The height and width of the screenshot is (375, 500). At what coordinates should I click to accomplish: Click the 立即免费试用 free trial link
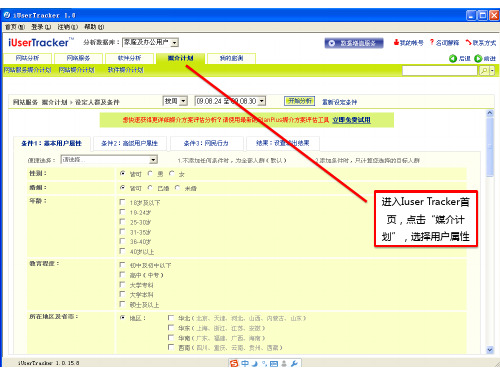[x=351, y=120]
